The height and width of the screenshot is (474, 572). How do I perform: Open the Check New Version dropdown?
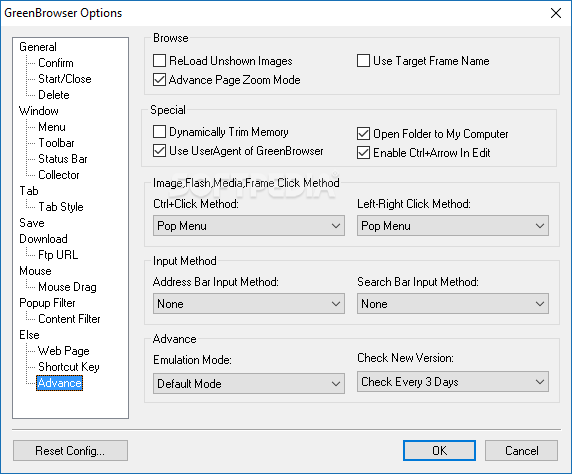453,382
